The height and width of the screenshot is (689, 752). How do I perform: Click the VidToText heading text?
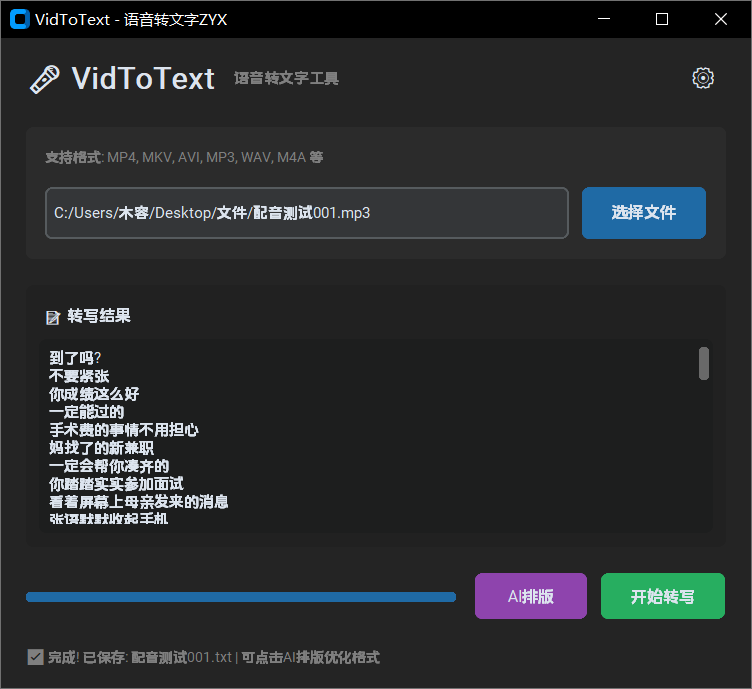click(143, 79)
